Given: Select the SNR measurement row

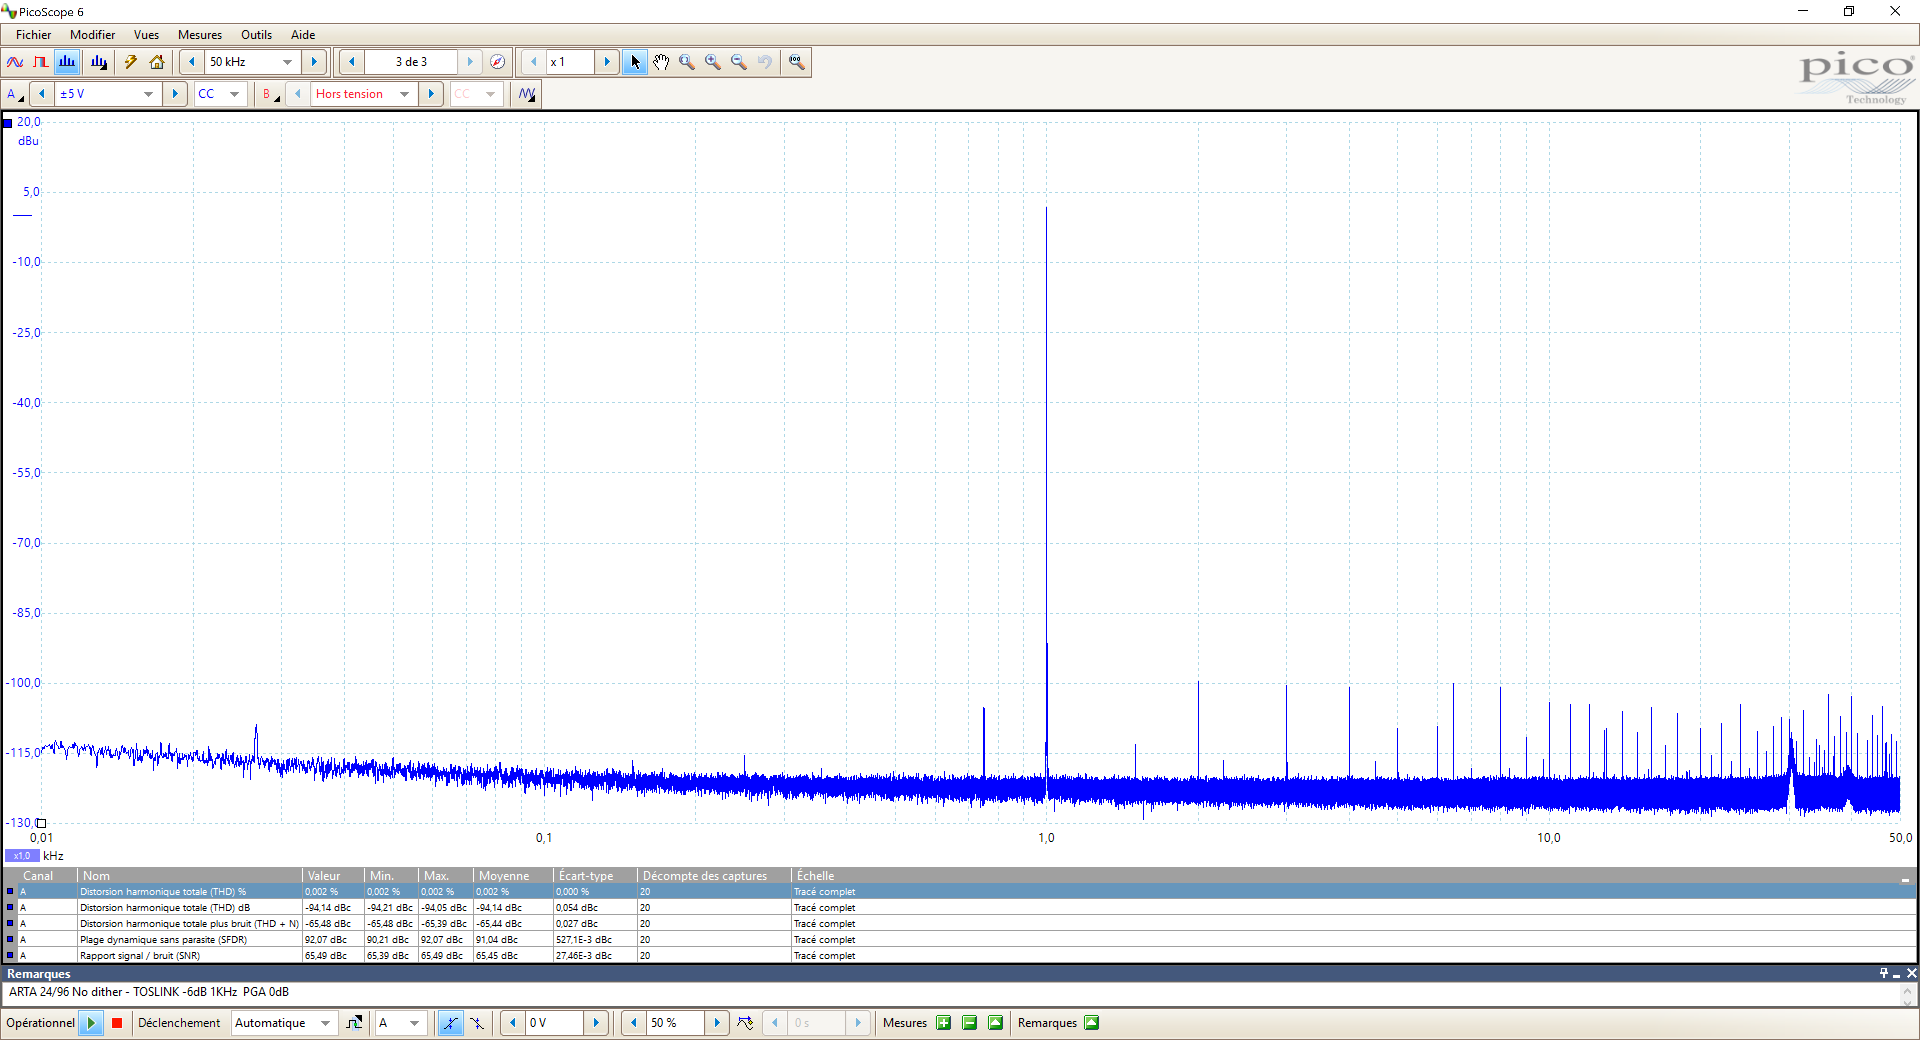Looking at the screenshot, I should pyautogui.click(x=960, y=956).
